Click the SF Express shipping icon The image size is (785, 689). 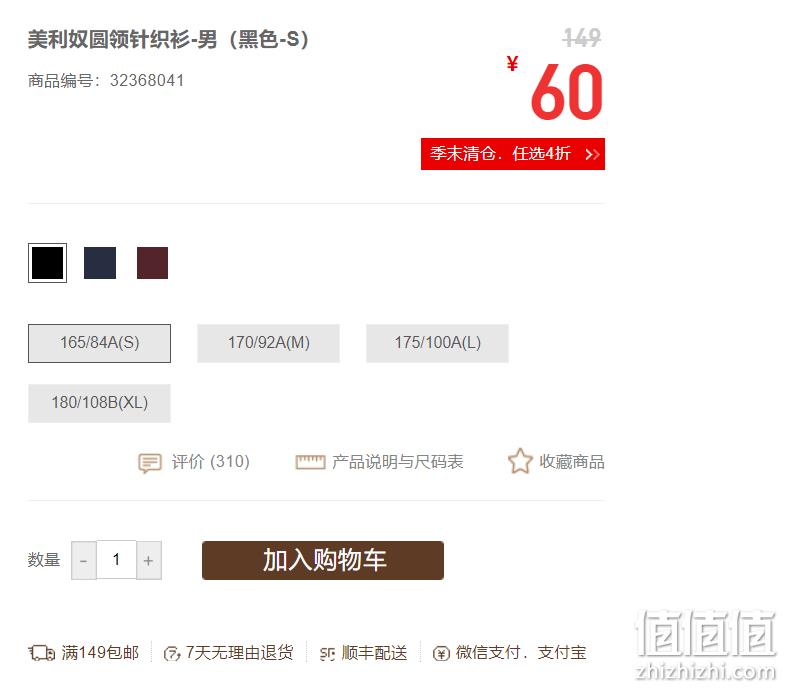(327, 653)
